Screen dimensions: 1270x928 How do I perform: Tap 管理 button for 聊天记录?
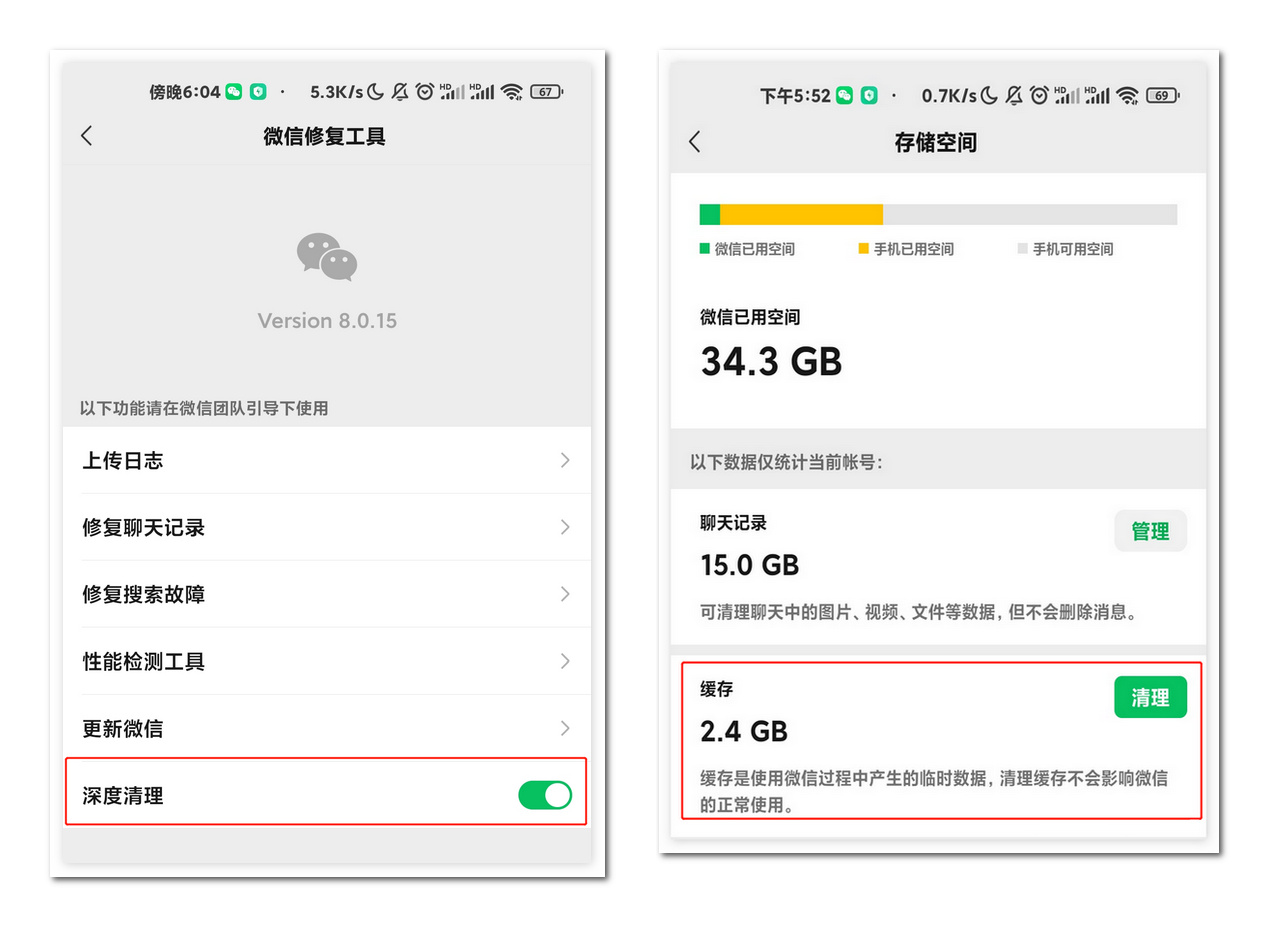pos(1150,531)
